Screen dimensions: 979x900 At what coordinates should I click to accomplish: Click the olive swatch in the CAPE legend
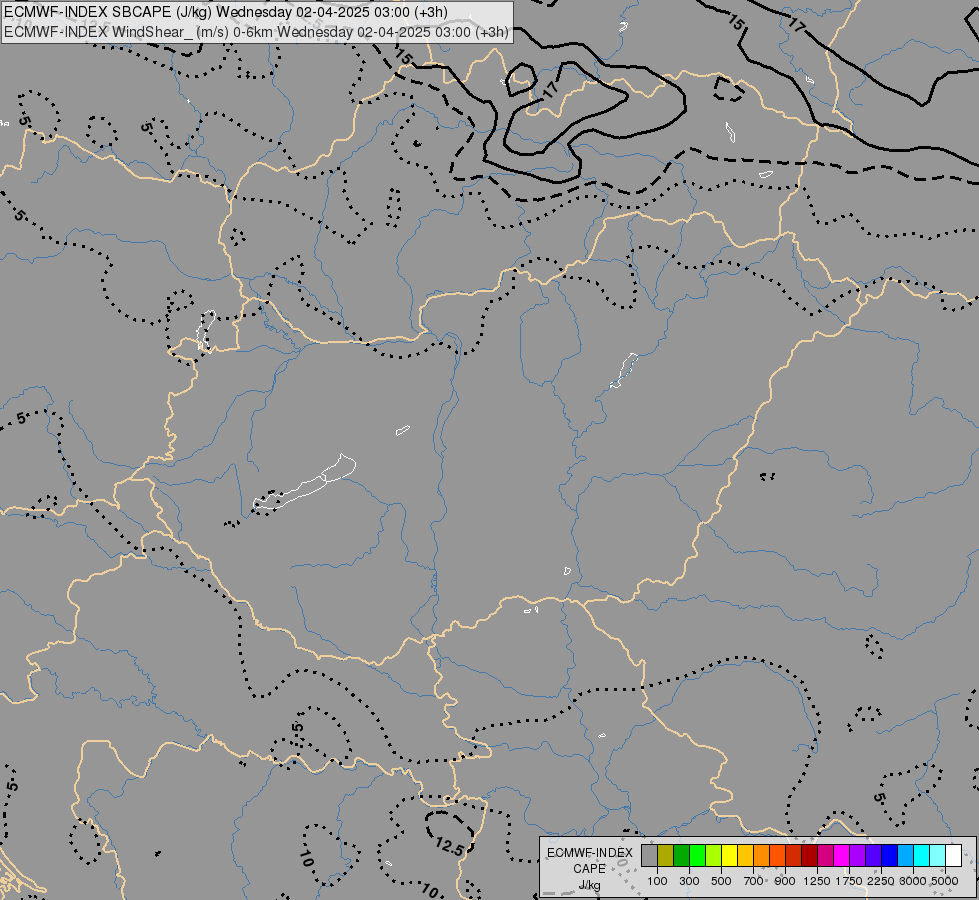click(x=666, y=855)
